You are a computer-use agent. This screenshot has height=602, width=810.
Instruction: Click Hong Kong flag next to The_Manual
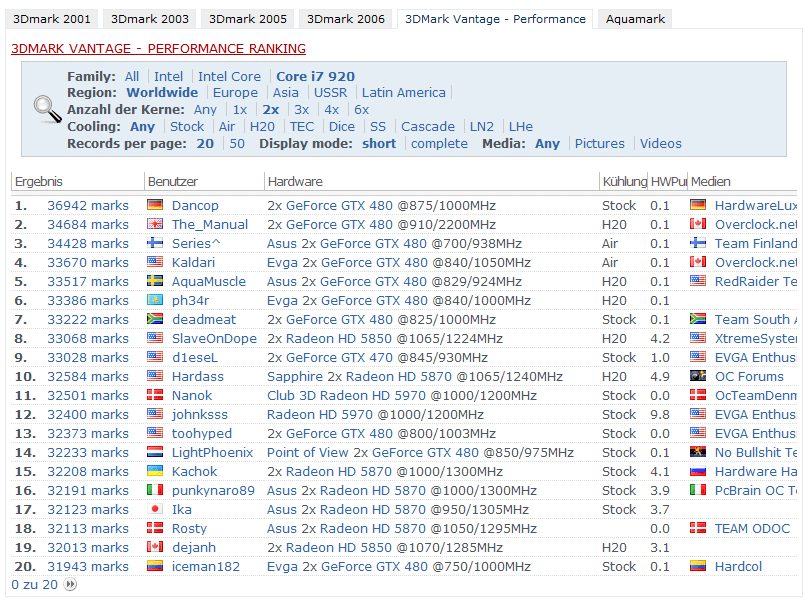coord(155,224)
